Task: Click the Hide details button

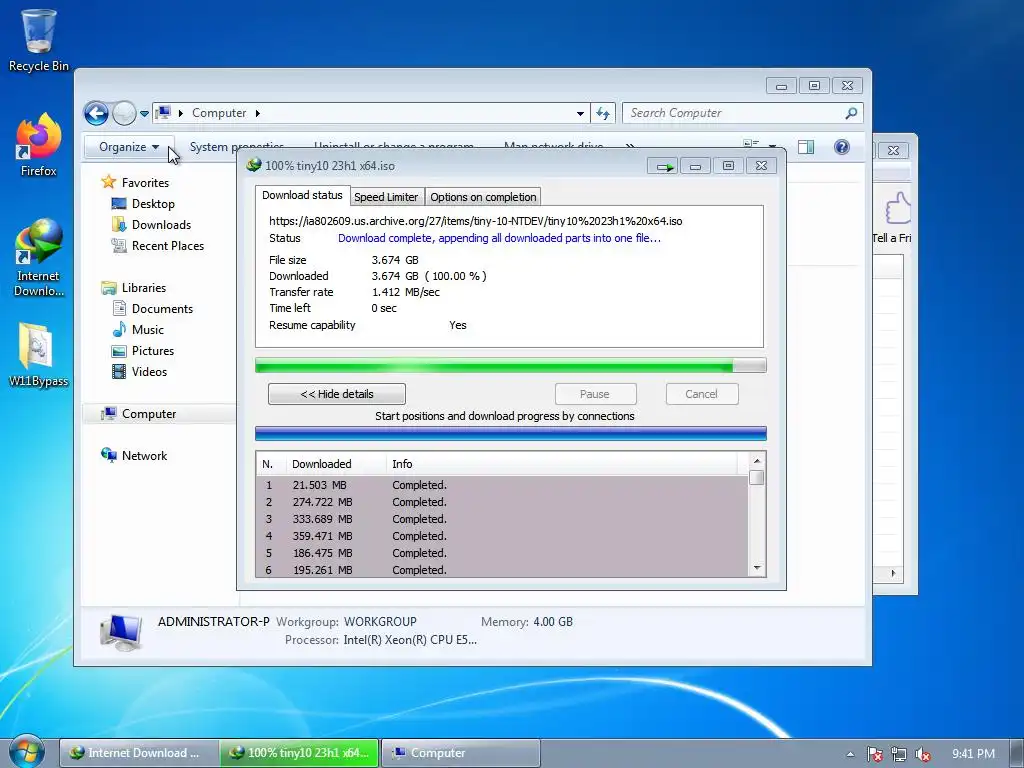Action: pos(337,394)
